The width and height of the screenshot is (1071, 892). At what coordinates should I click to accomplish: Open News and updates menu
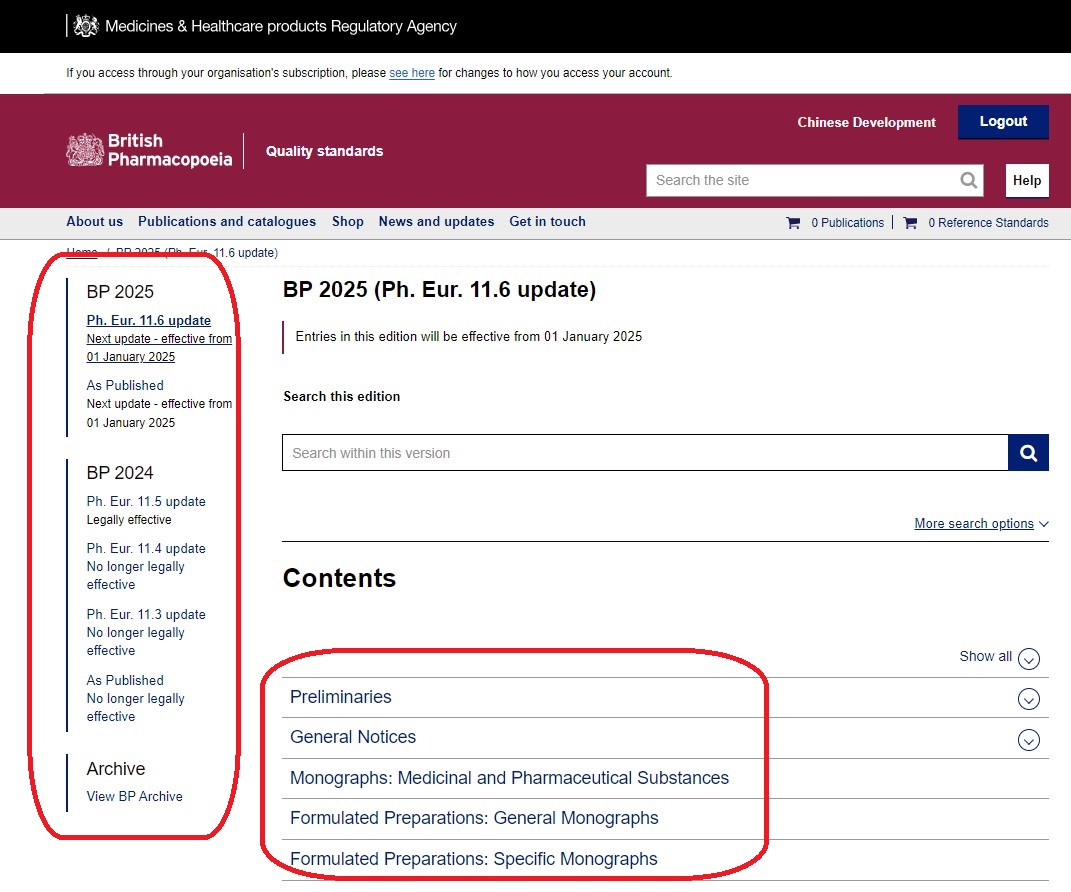pos(436,221)
